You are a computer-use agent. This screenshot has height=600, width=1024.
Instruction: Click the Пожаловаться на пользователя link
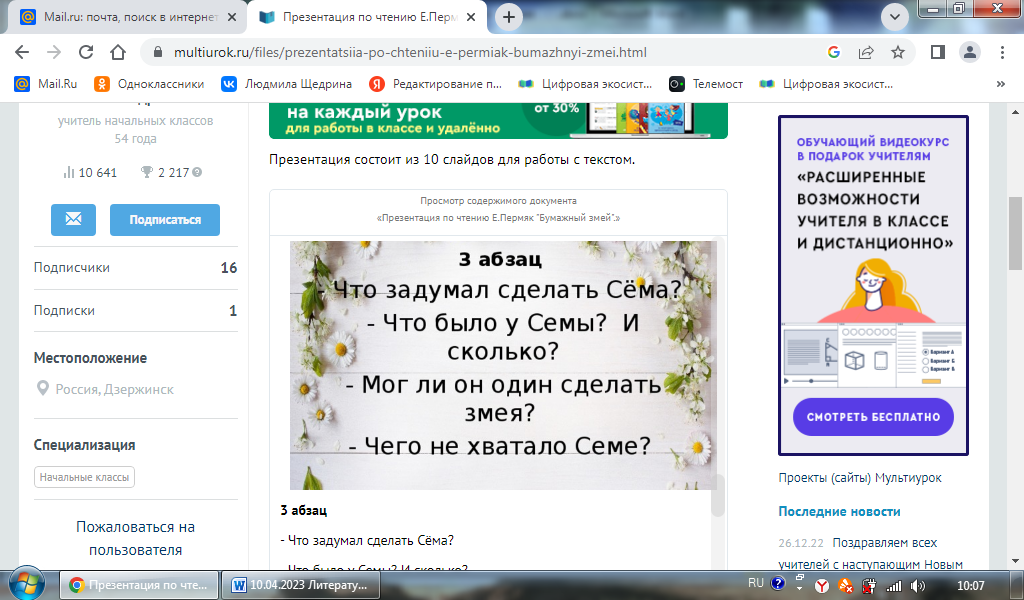(135, 538)
